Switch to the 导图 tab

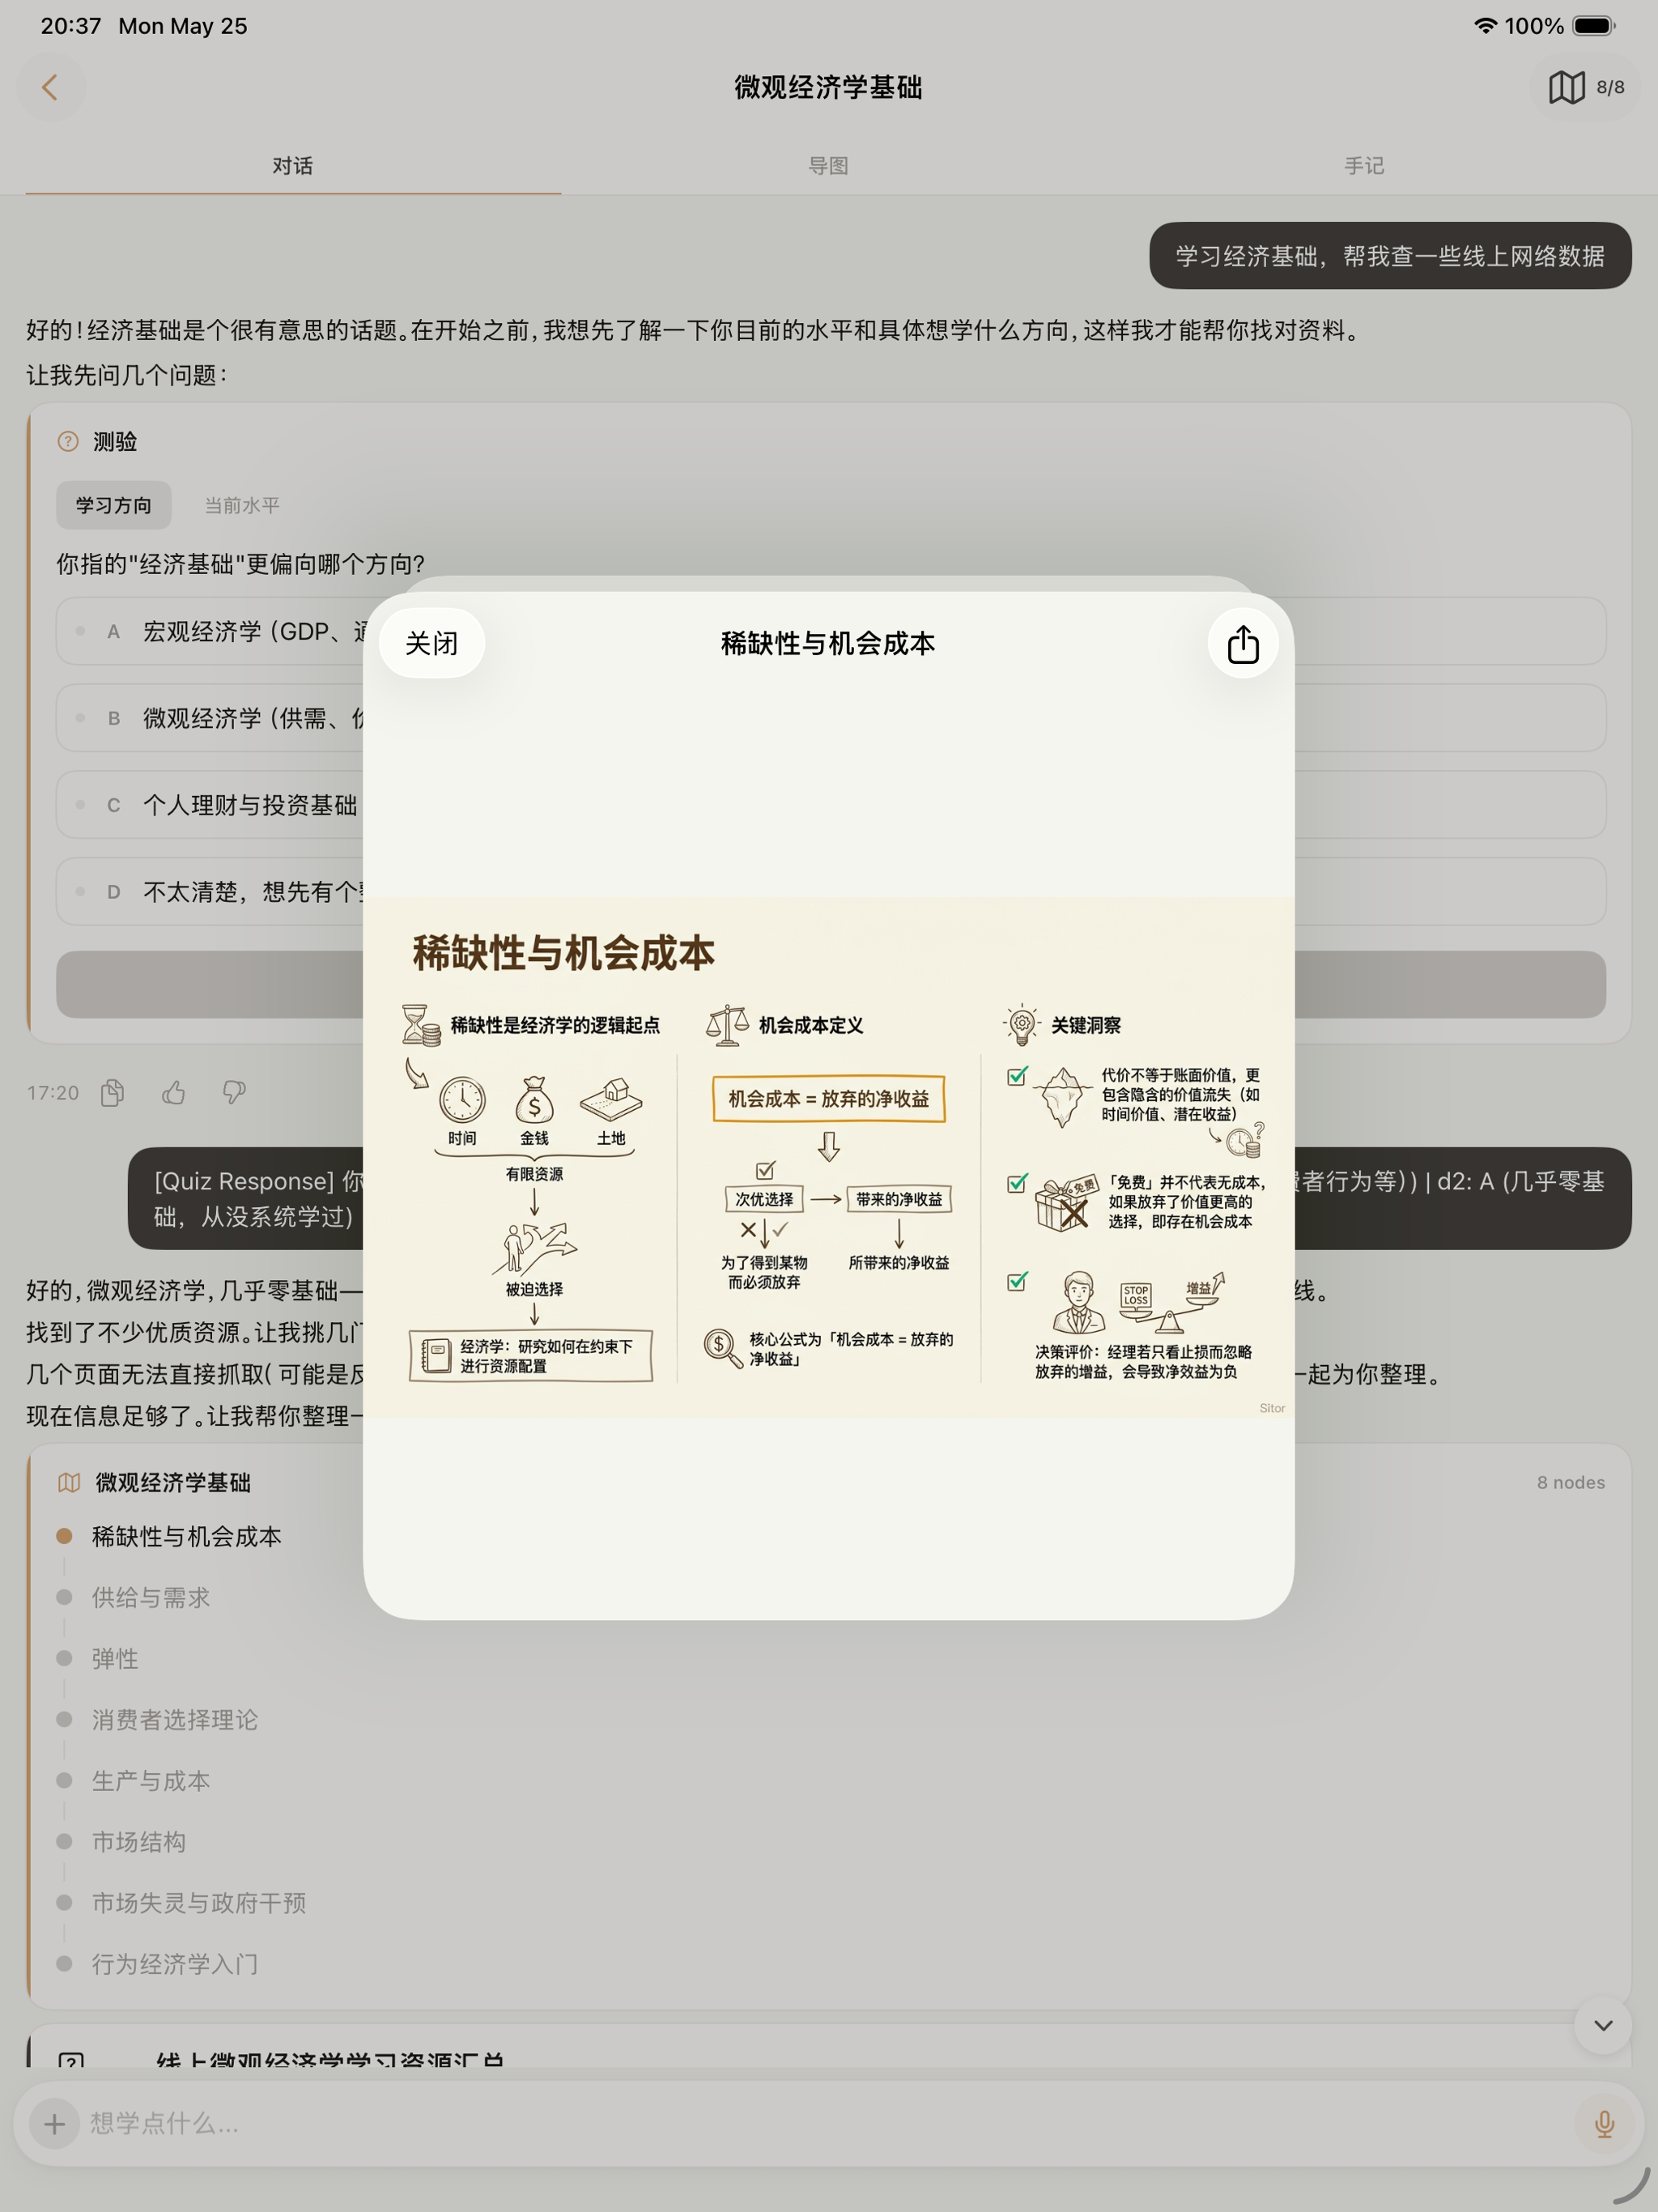click(x=828, y=165)
